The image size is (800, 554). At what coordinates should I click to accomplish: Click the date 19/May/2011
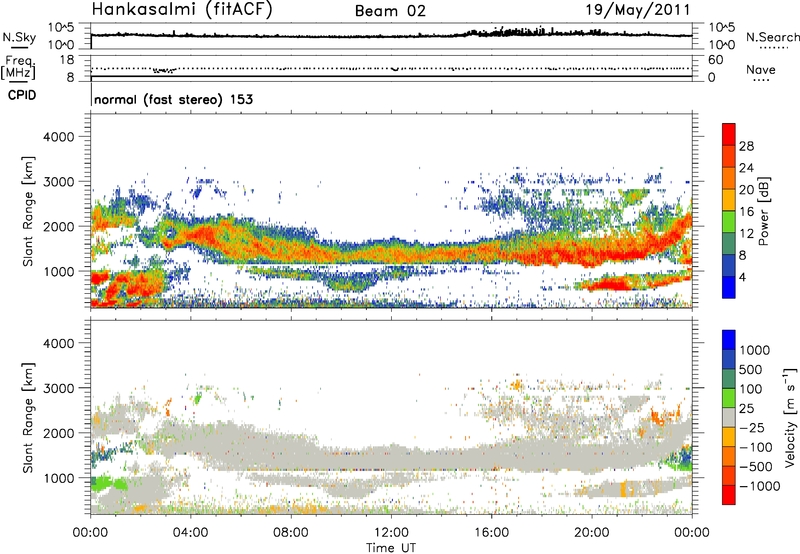coord(638,10)
